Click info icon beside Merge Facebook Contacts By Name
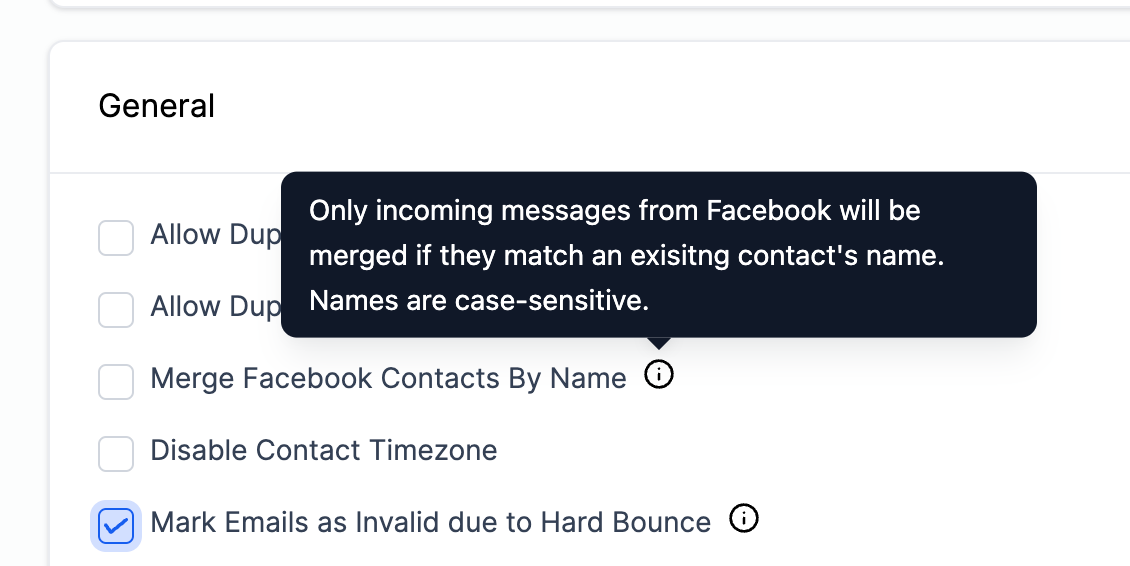The height and width of the screenshot is (566, 1130). [x=659, y=374]
